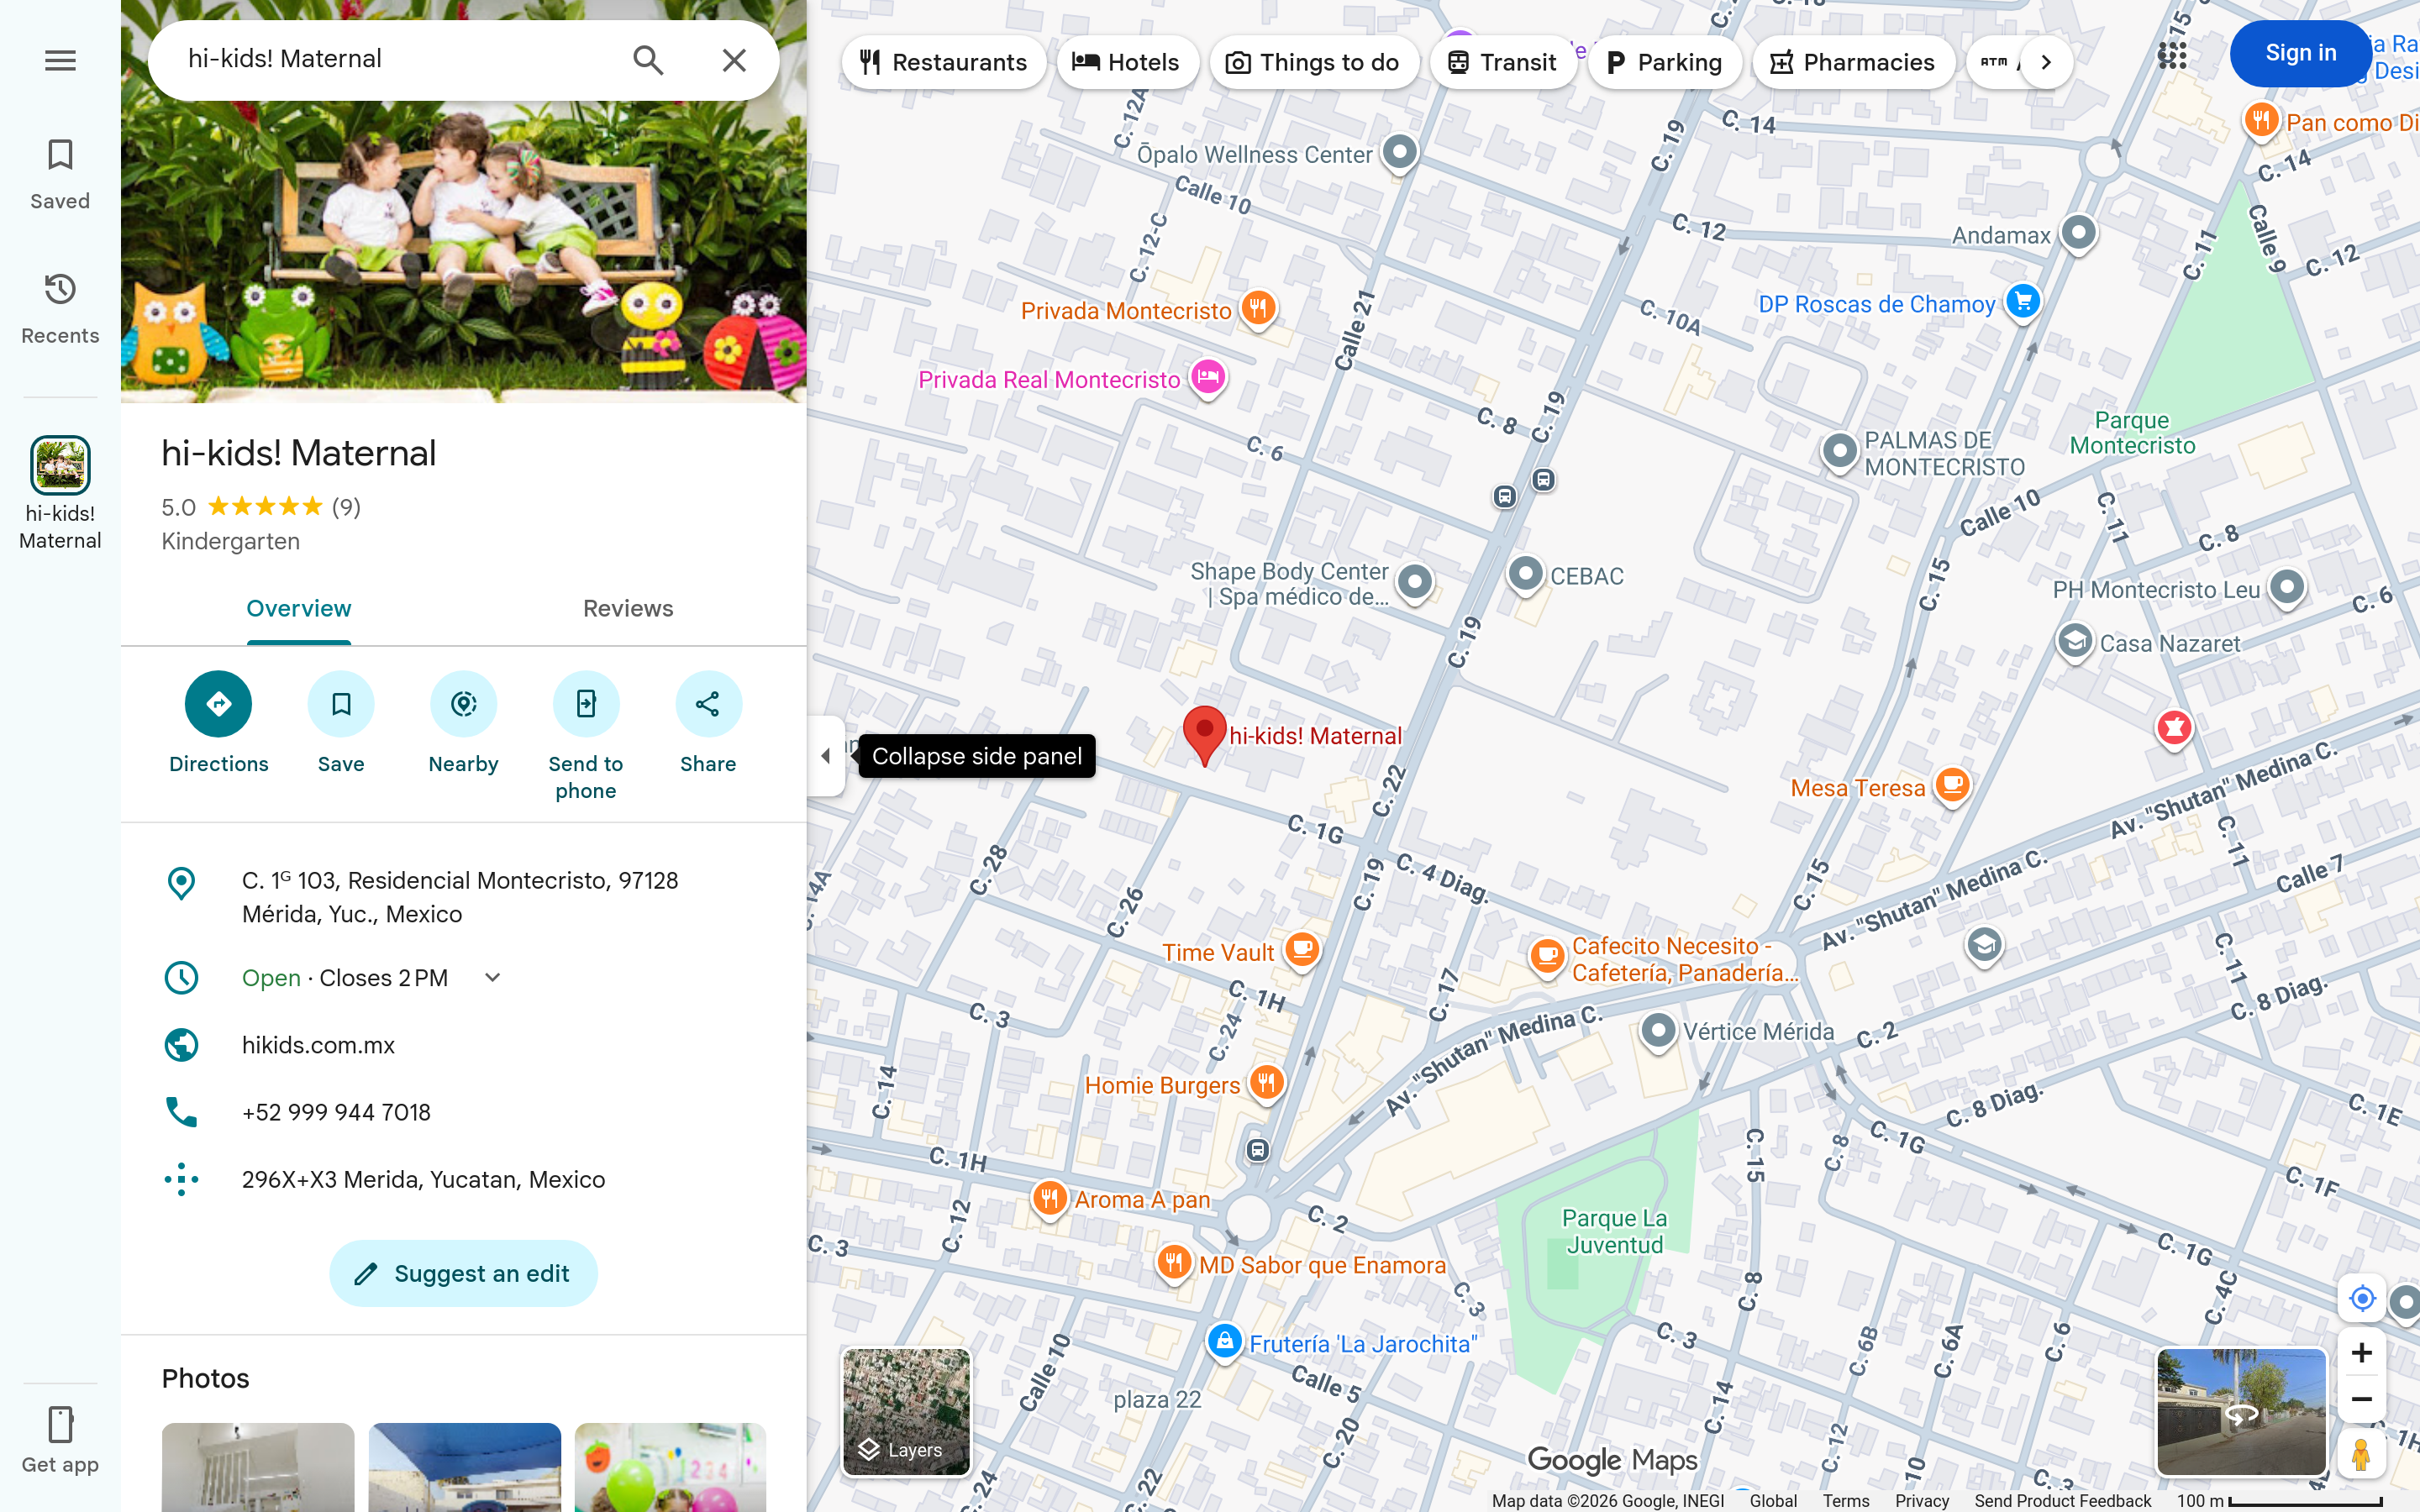Filter map by Restaurants chip

943,62
